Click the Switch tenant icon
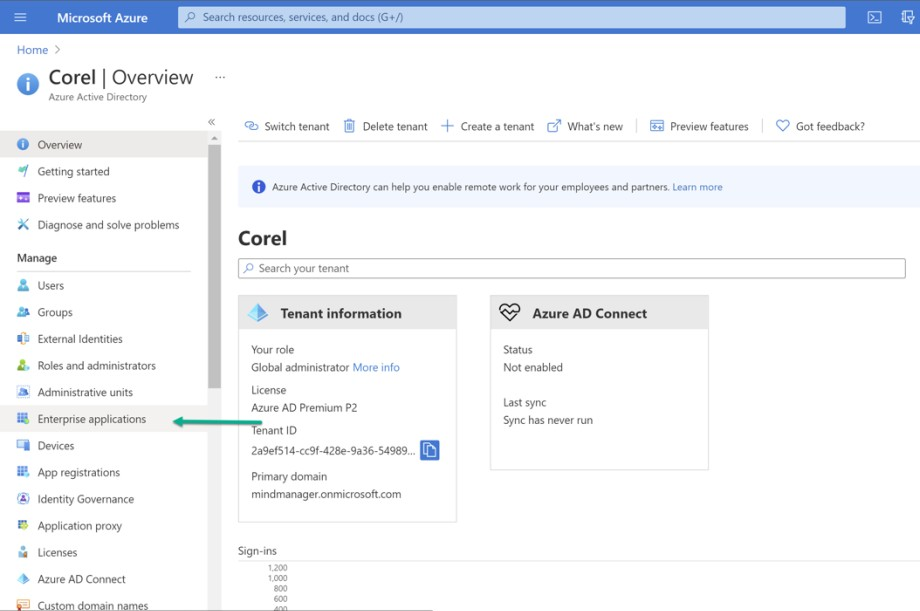 (251, 126)
